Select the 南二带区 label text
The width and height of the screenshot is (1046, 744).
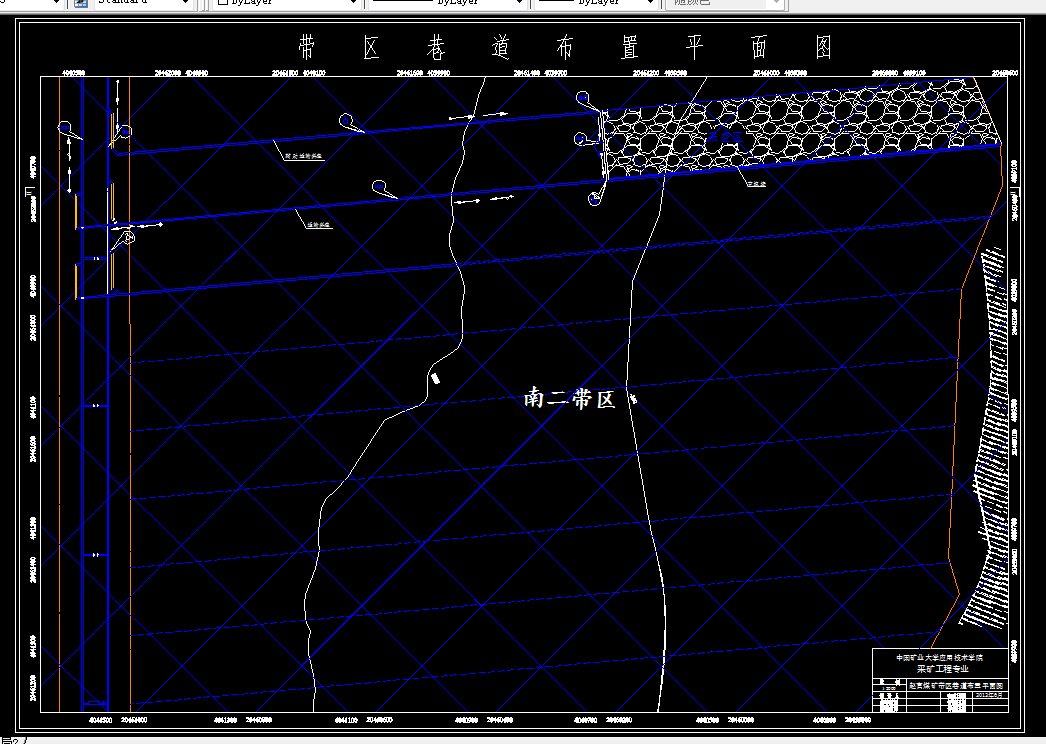[569, 398]
